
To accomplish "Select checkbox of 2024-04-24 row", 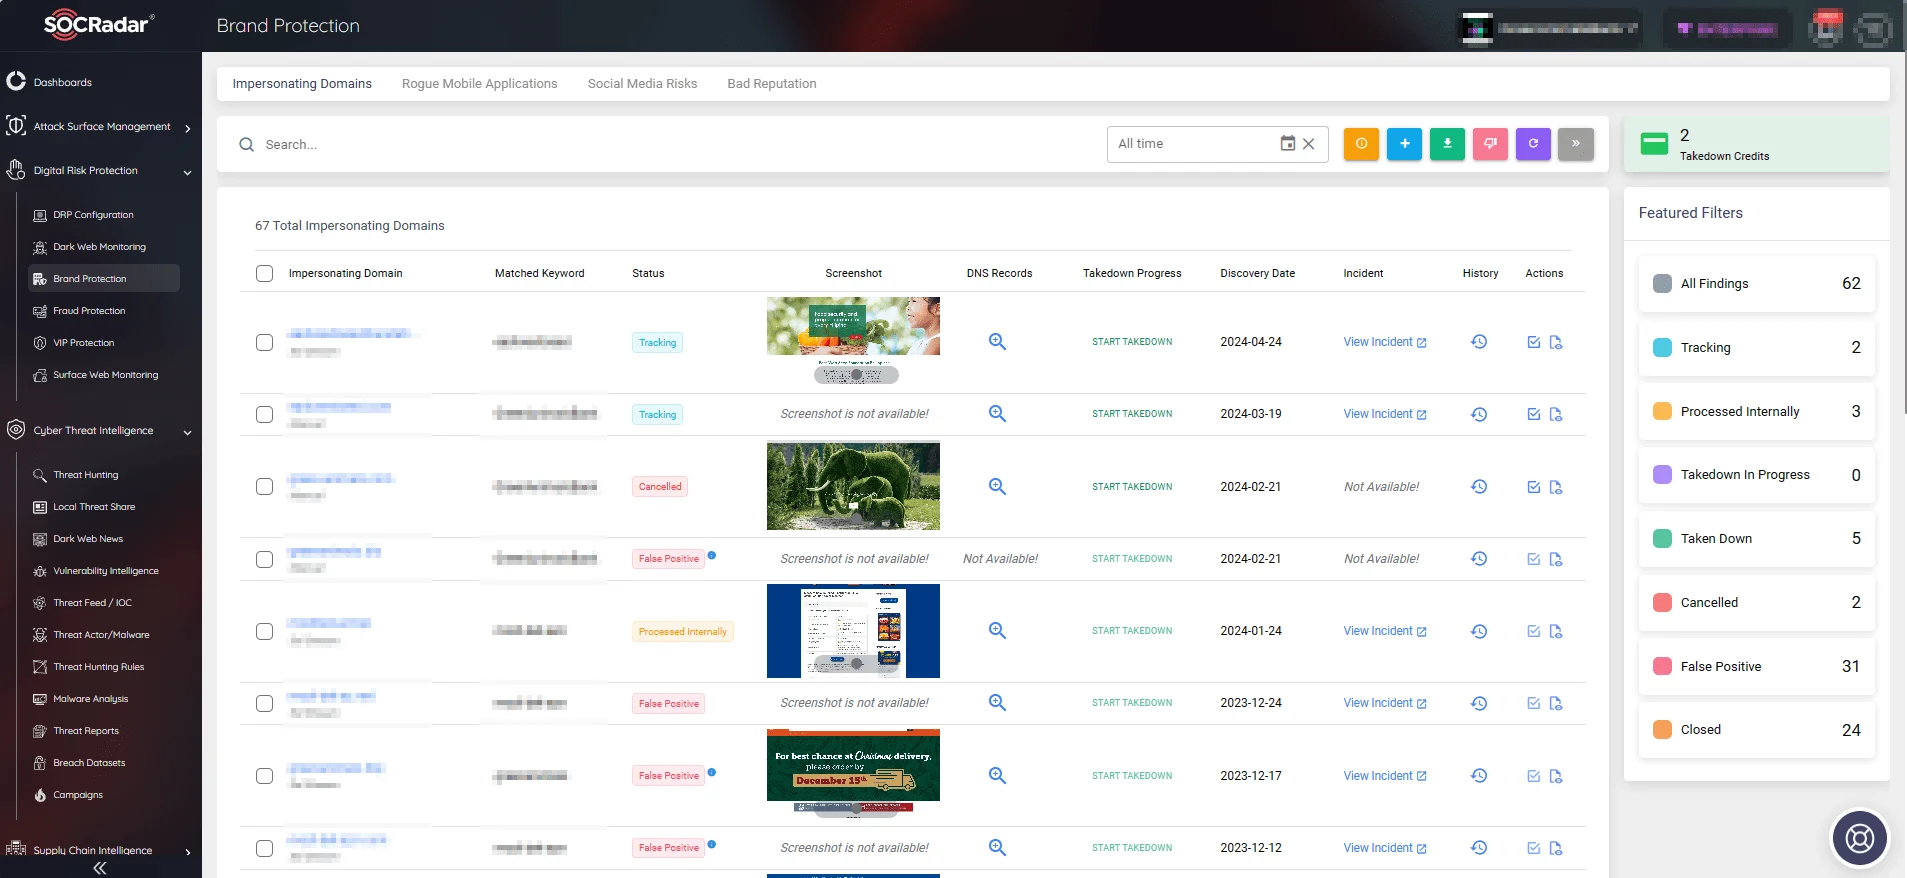I will pos(264,342).
